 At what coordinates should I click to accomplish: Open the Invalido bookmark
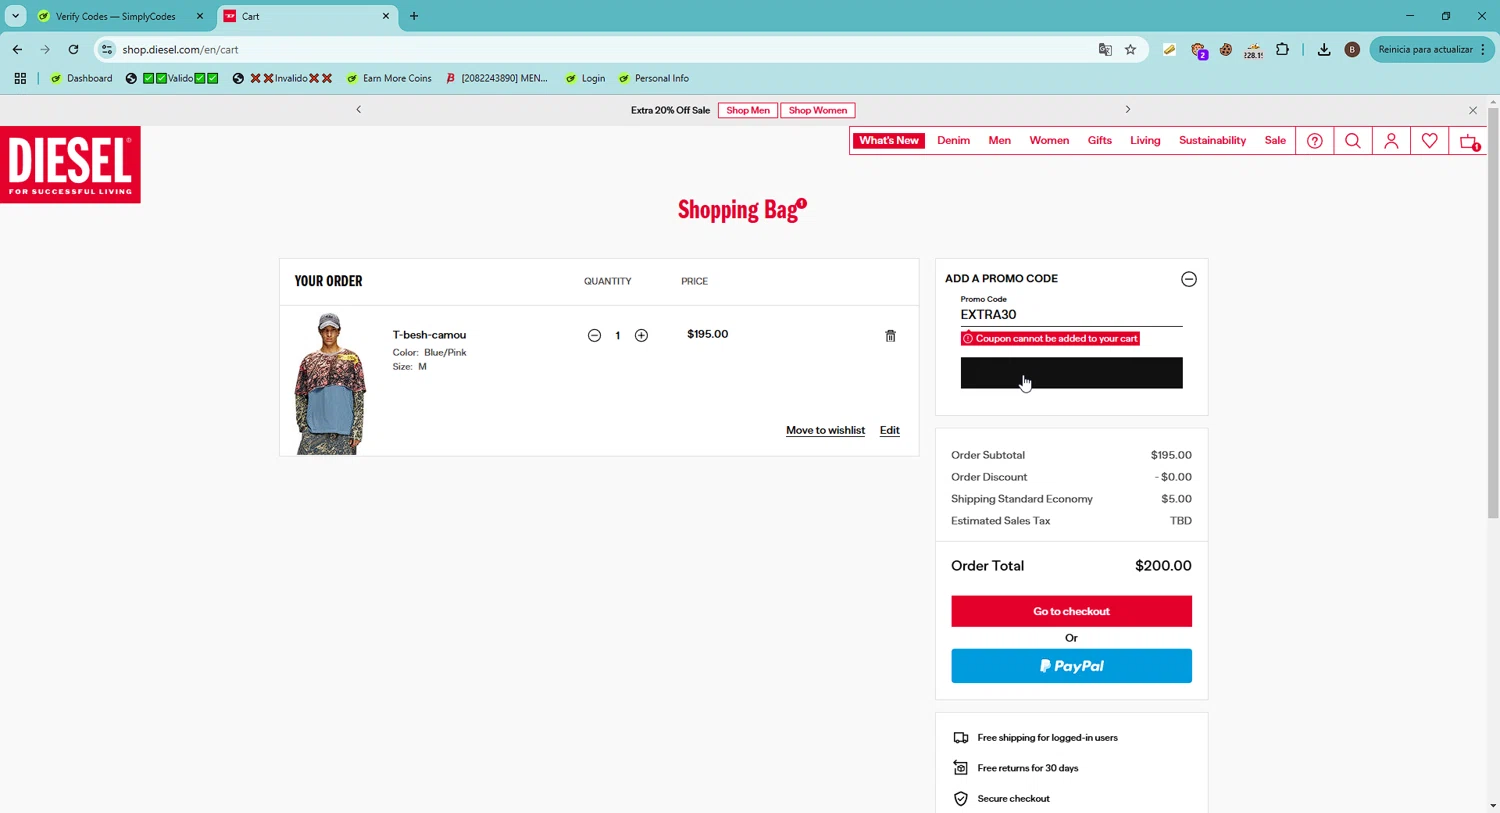pos(282,78)
